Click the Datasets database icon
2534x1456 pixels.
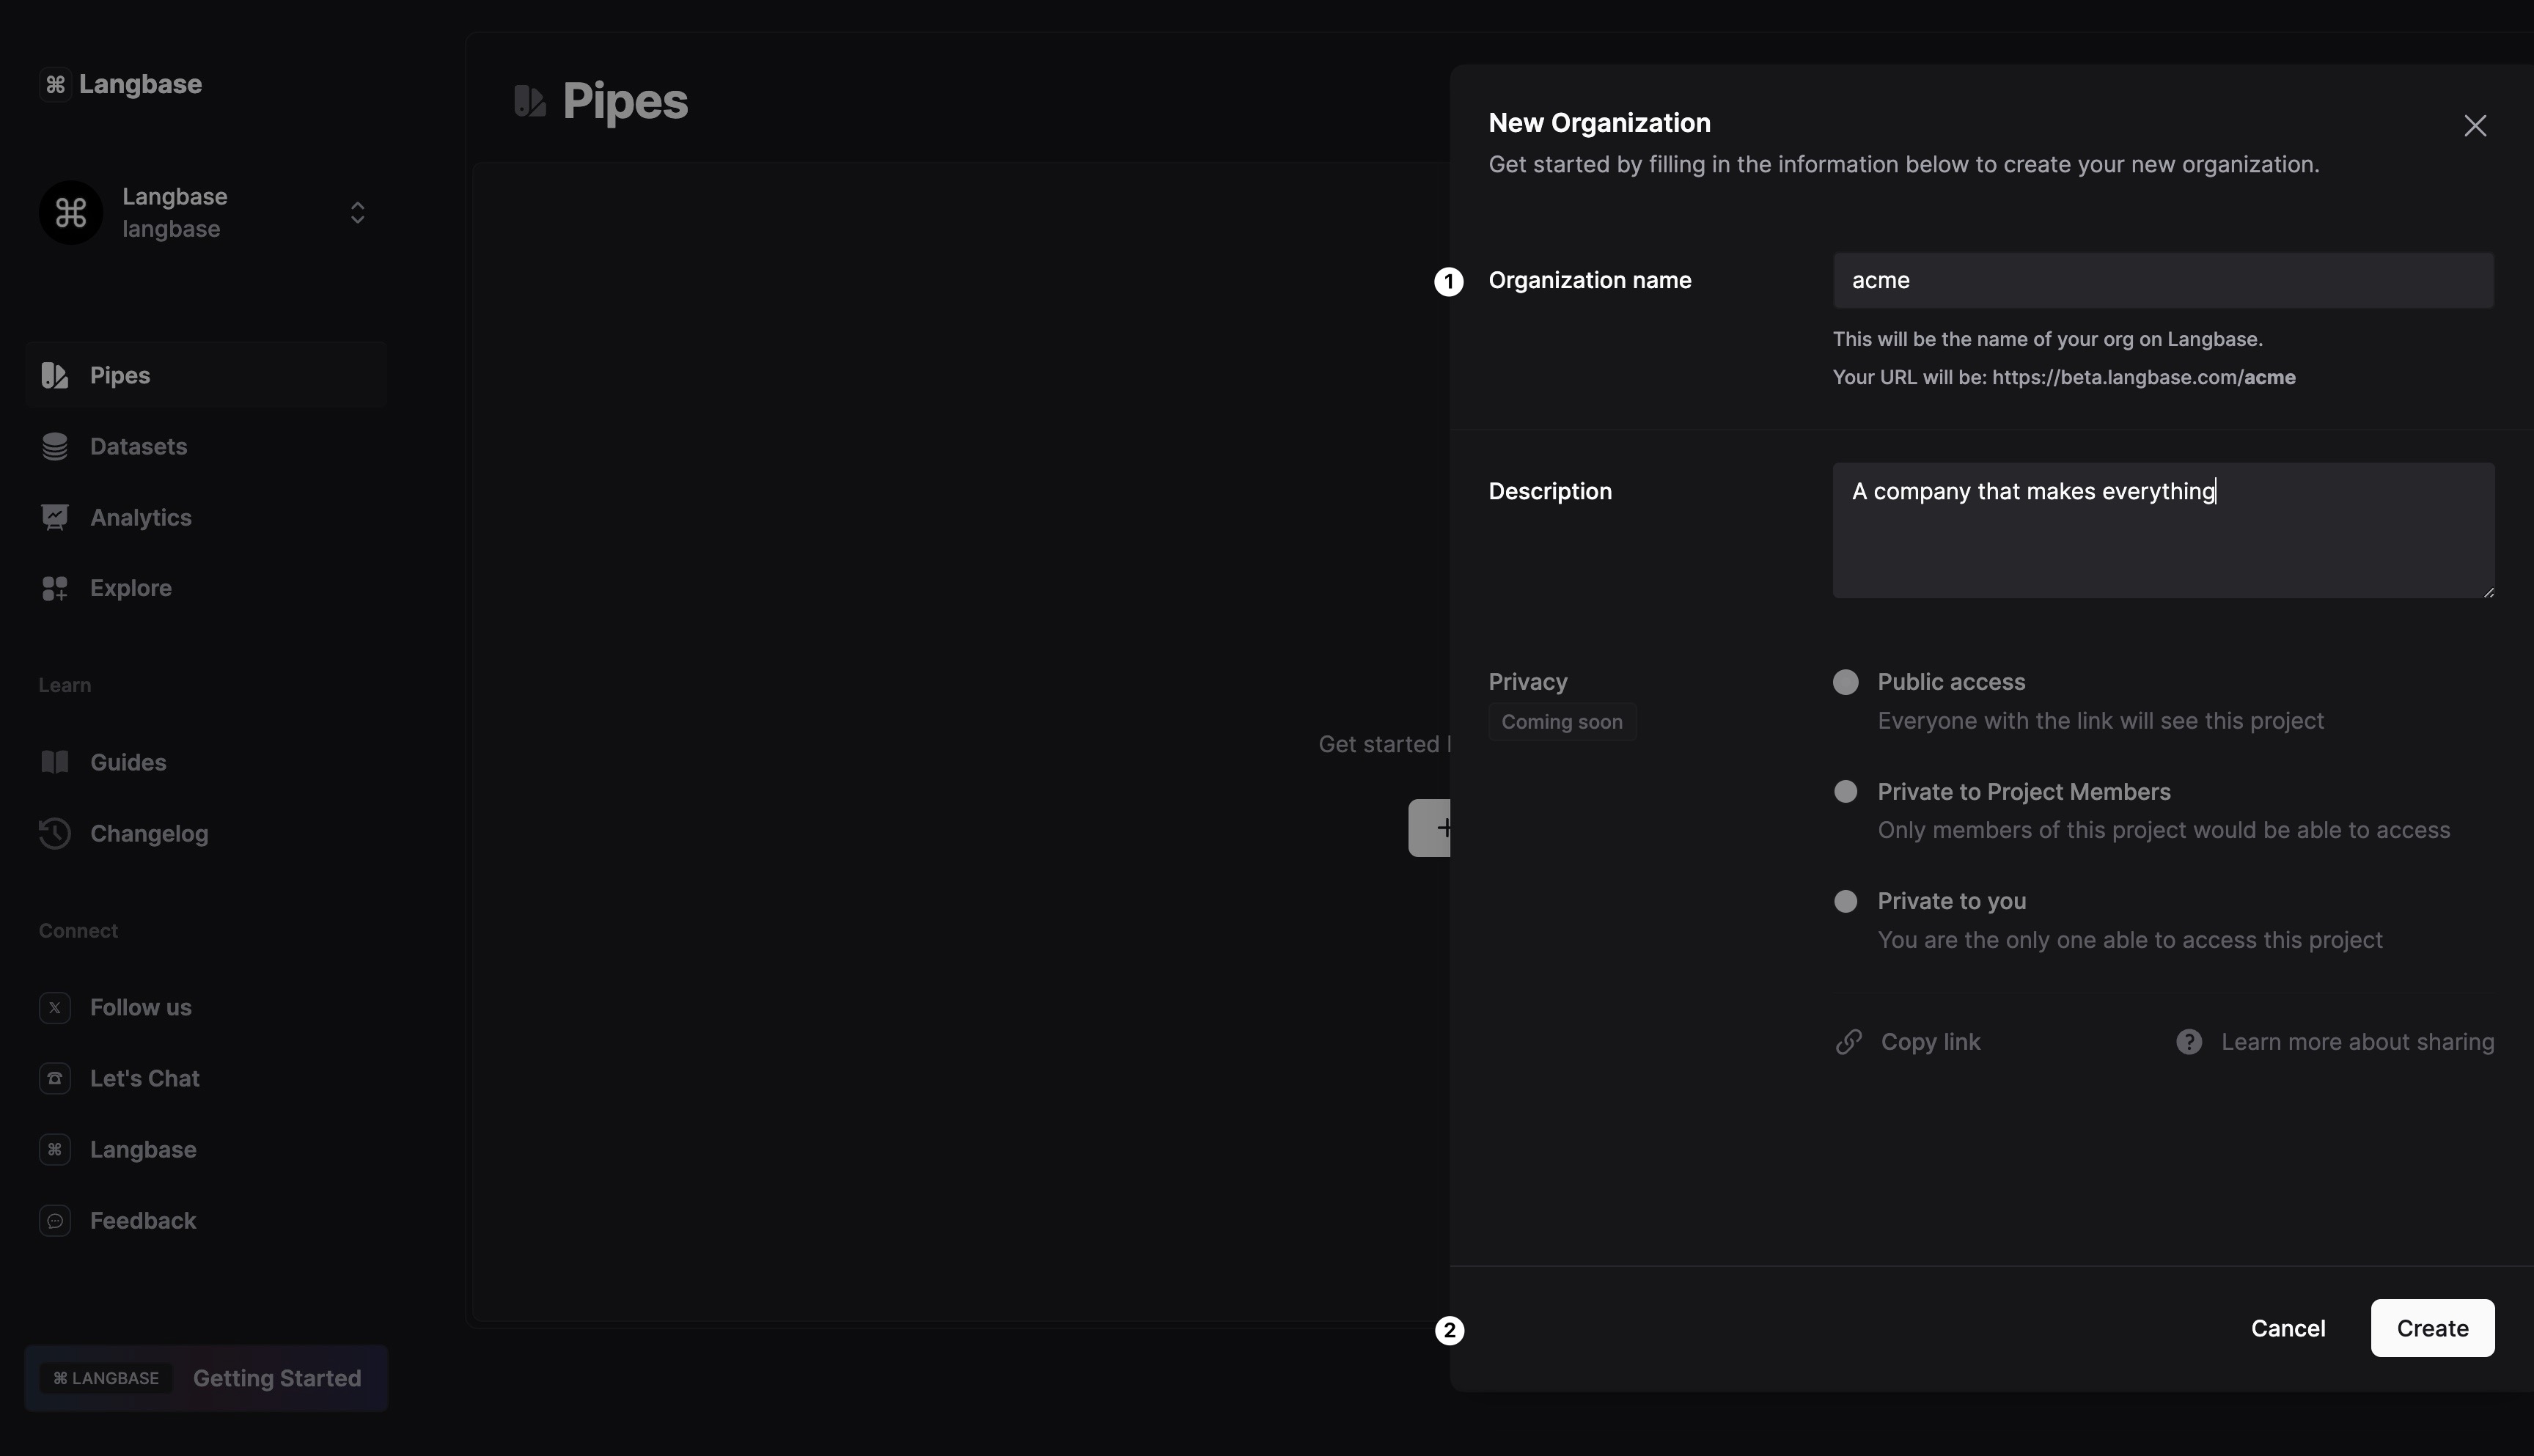coord(55,447)
